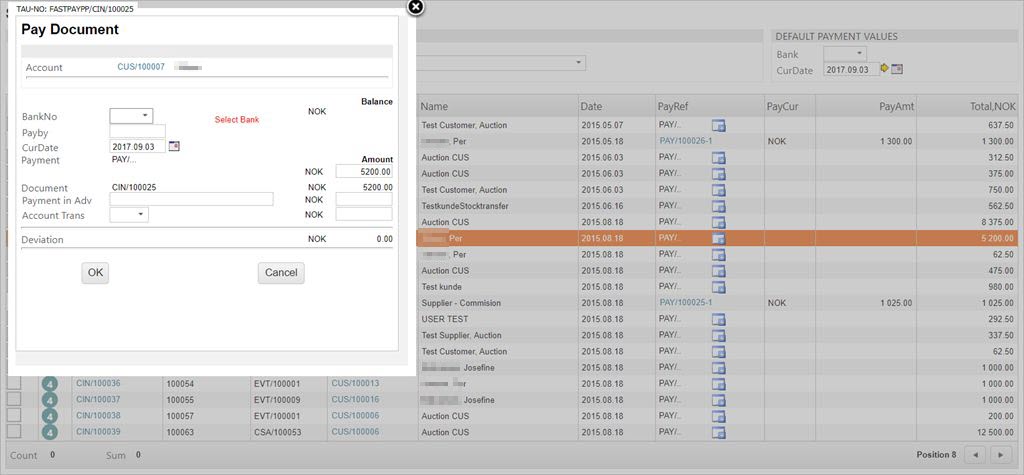
Task: Close the Pay Document dialog with X icon
Action: click(x=416, y=7)
